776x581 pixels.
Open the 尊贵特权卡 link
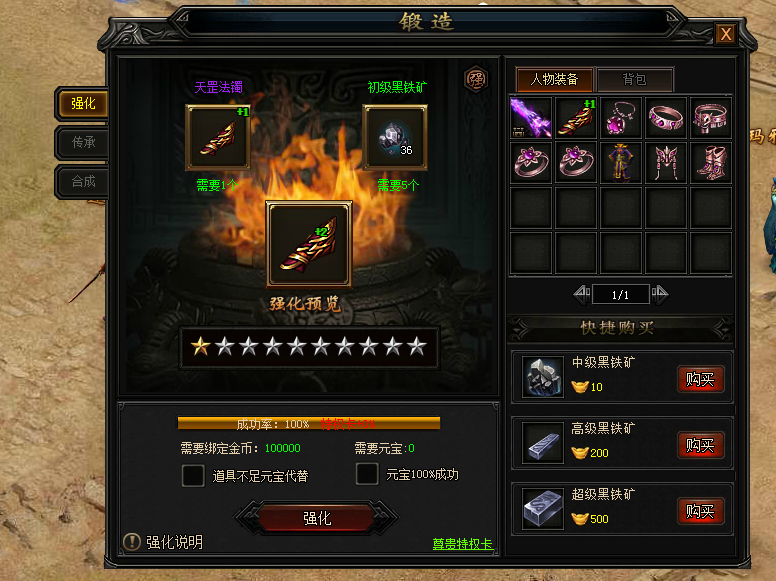pyautogui.click(x=462, y=544)
